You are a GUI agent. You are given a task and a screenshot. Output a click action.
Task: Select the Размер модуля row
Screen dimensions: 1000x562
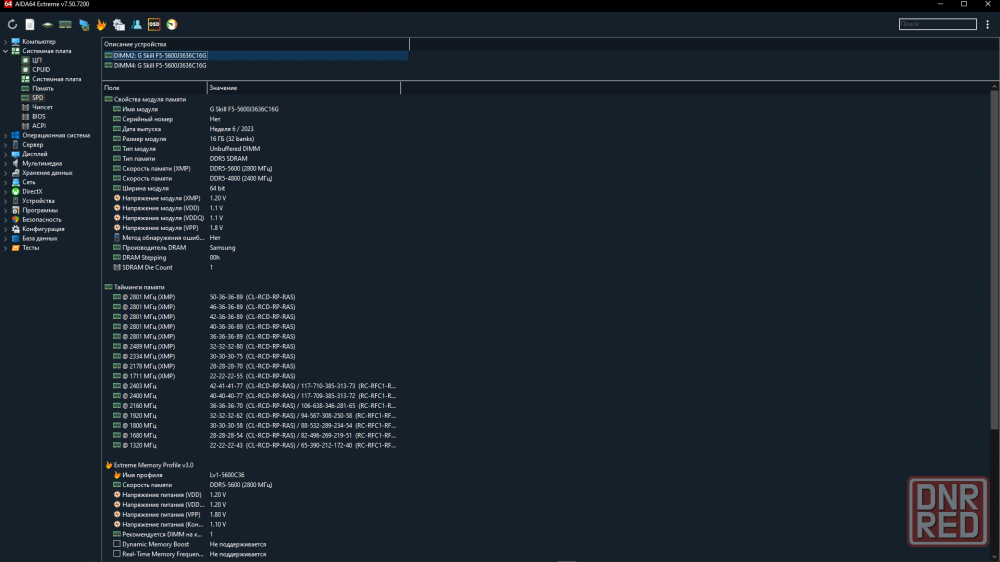(x=251, y=139)
